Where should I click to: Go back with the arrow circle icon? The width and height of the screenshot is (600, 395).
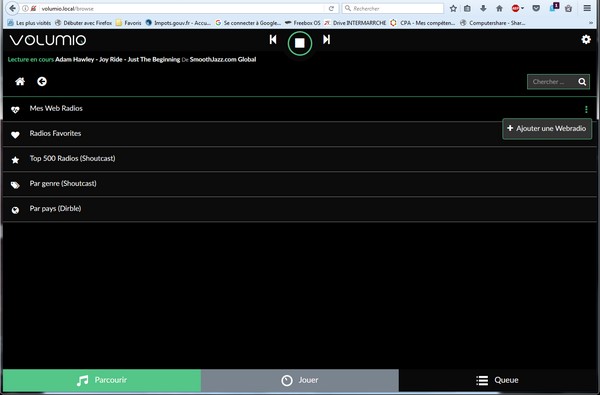pos(42,81)
